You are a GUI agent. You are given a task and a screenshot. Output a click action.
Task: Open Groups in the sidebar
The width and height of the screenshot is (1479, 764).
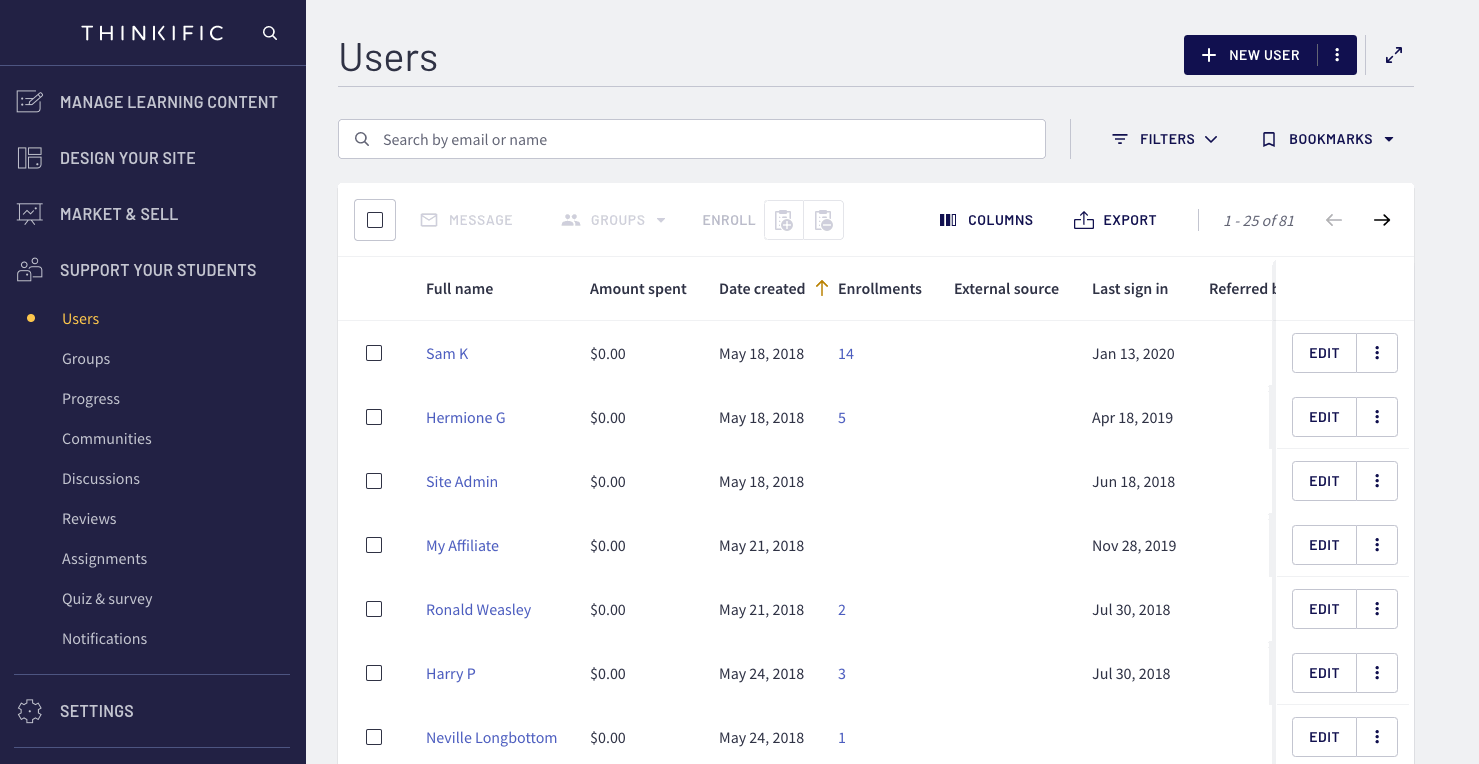click(86, 359)
